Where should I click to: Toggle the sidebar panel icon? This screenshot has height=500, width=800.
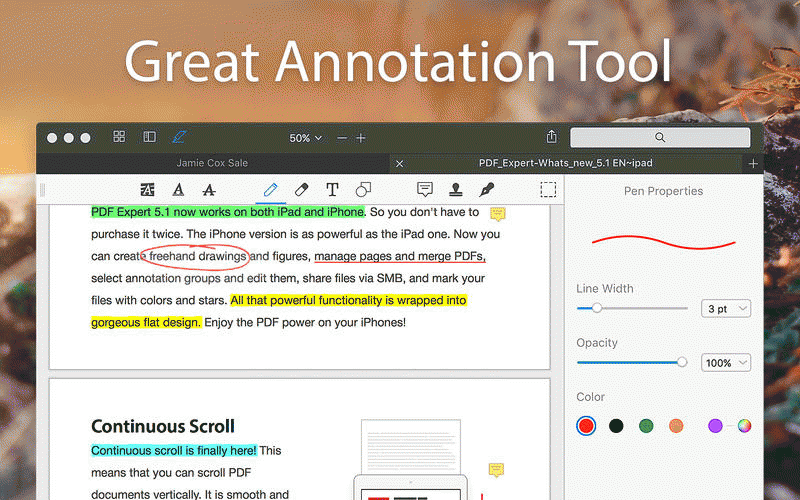149,136
